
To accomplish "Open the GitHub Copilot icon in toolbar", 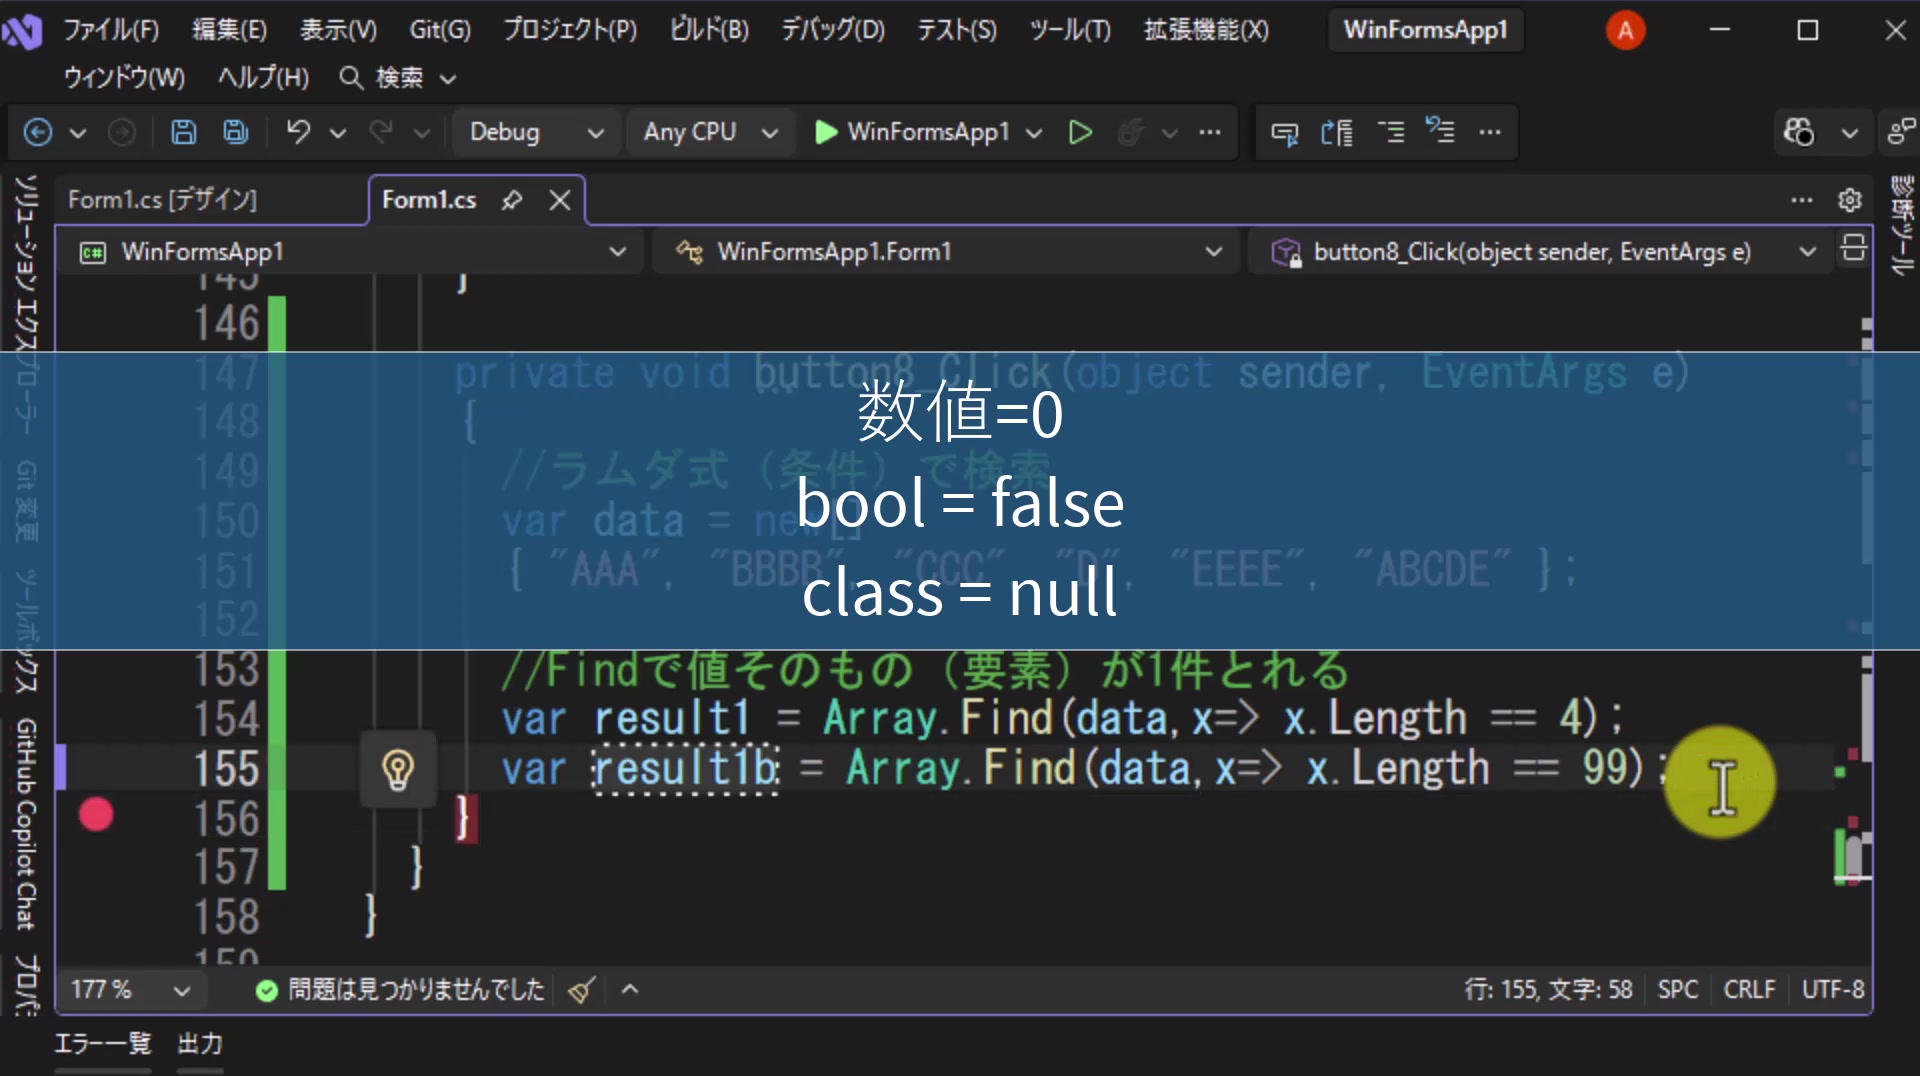I will coord(1799,132).
